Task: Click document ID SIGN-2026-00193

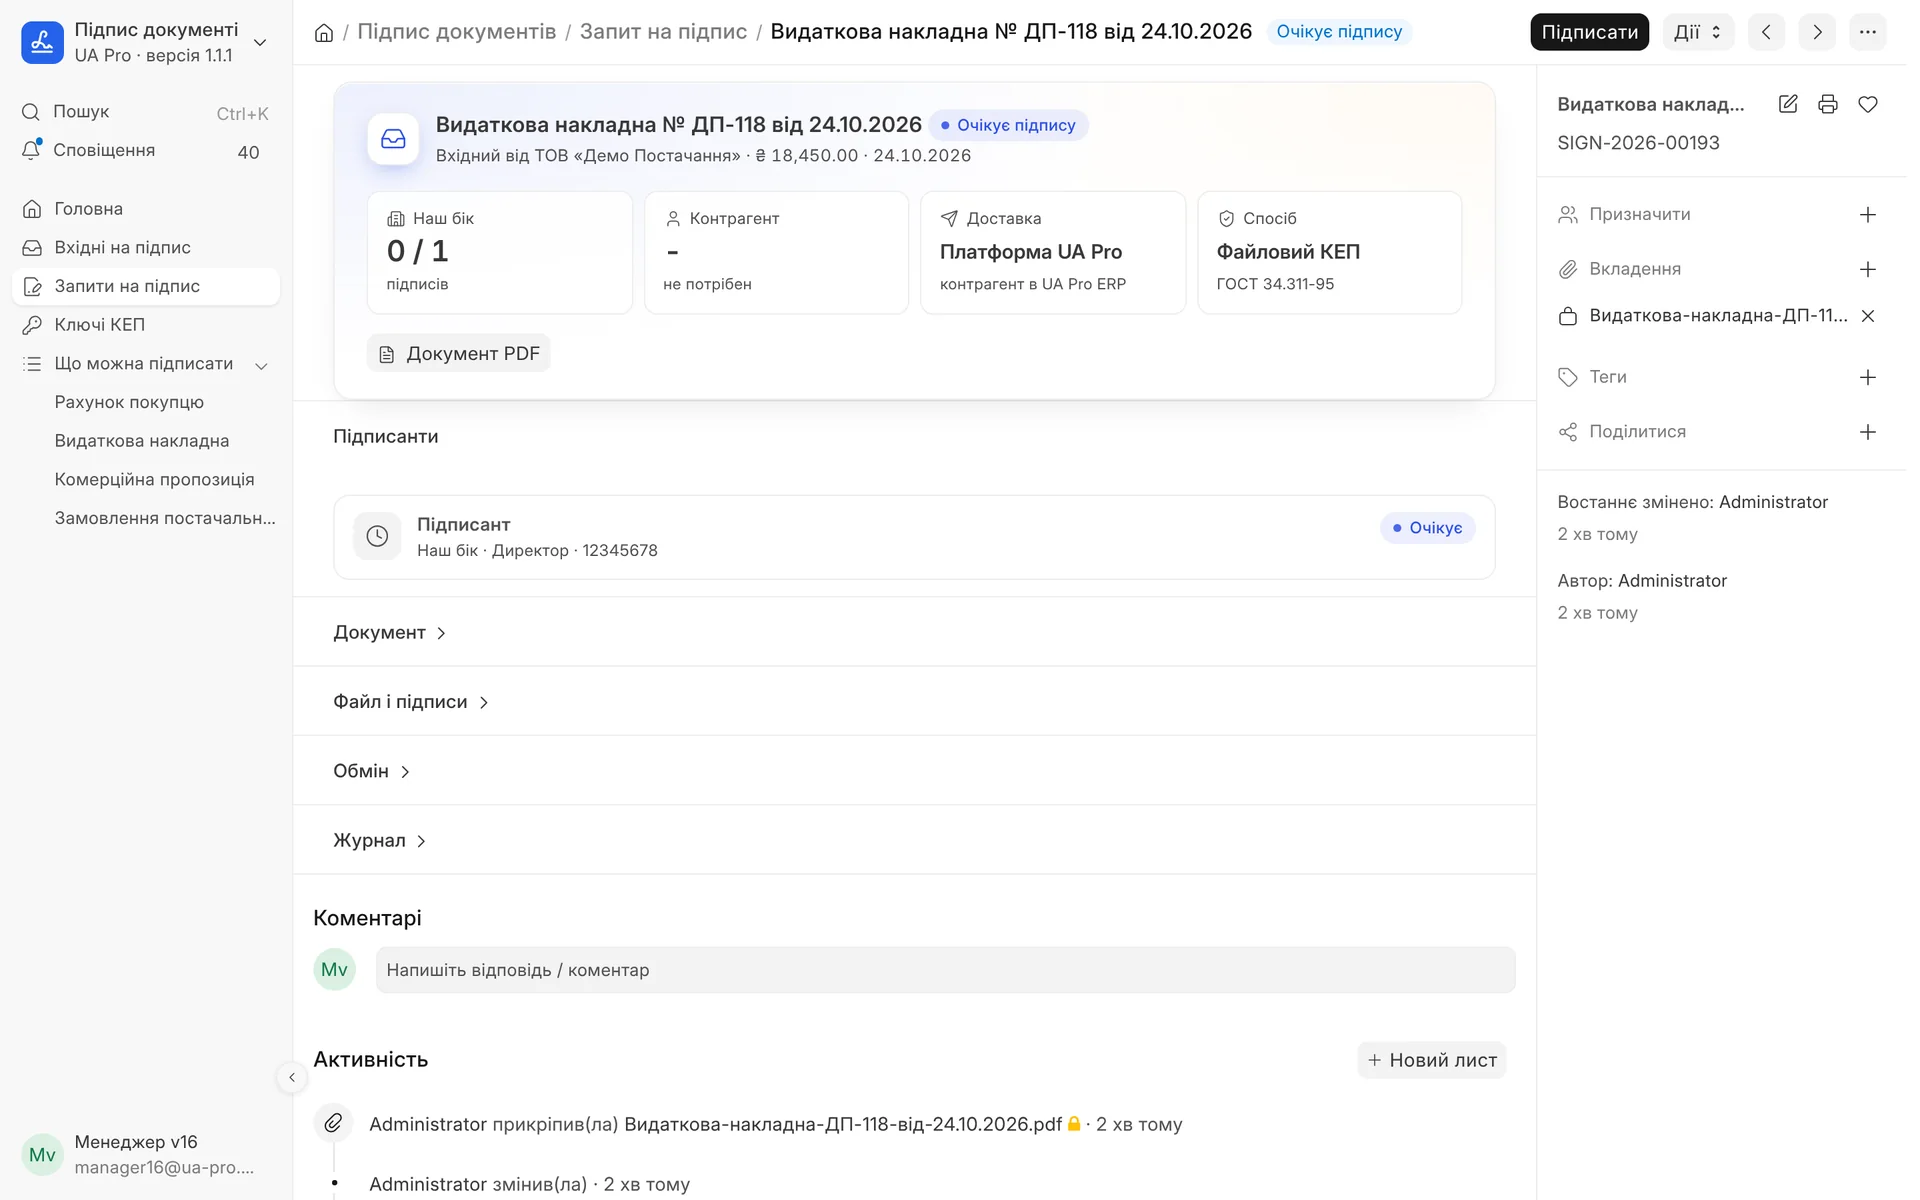Action: pyautogui.click(x=1638, y=143)
